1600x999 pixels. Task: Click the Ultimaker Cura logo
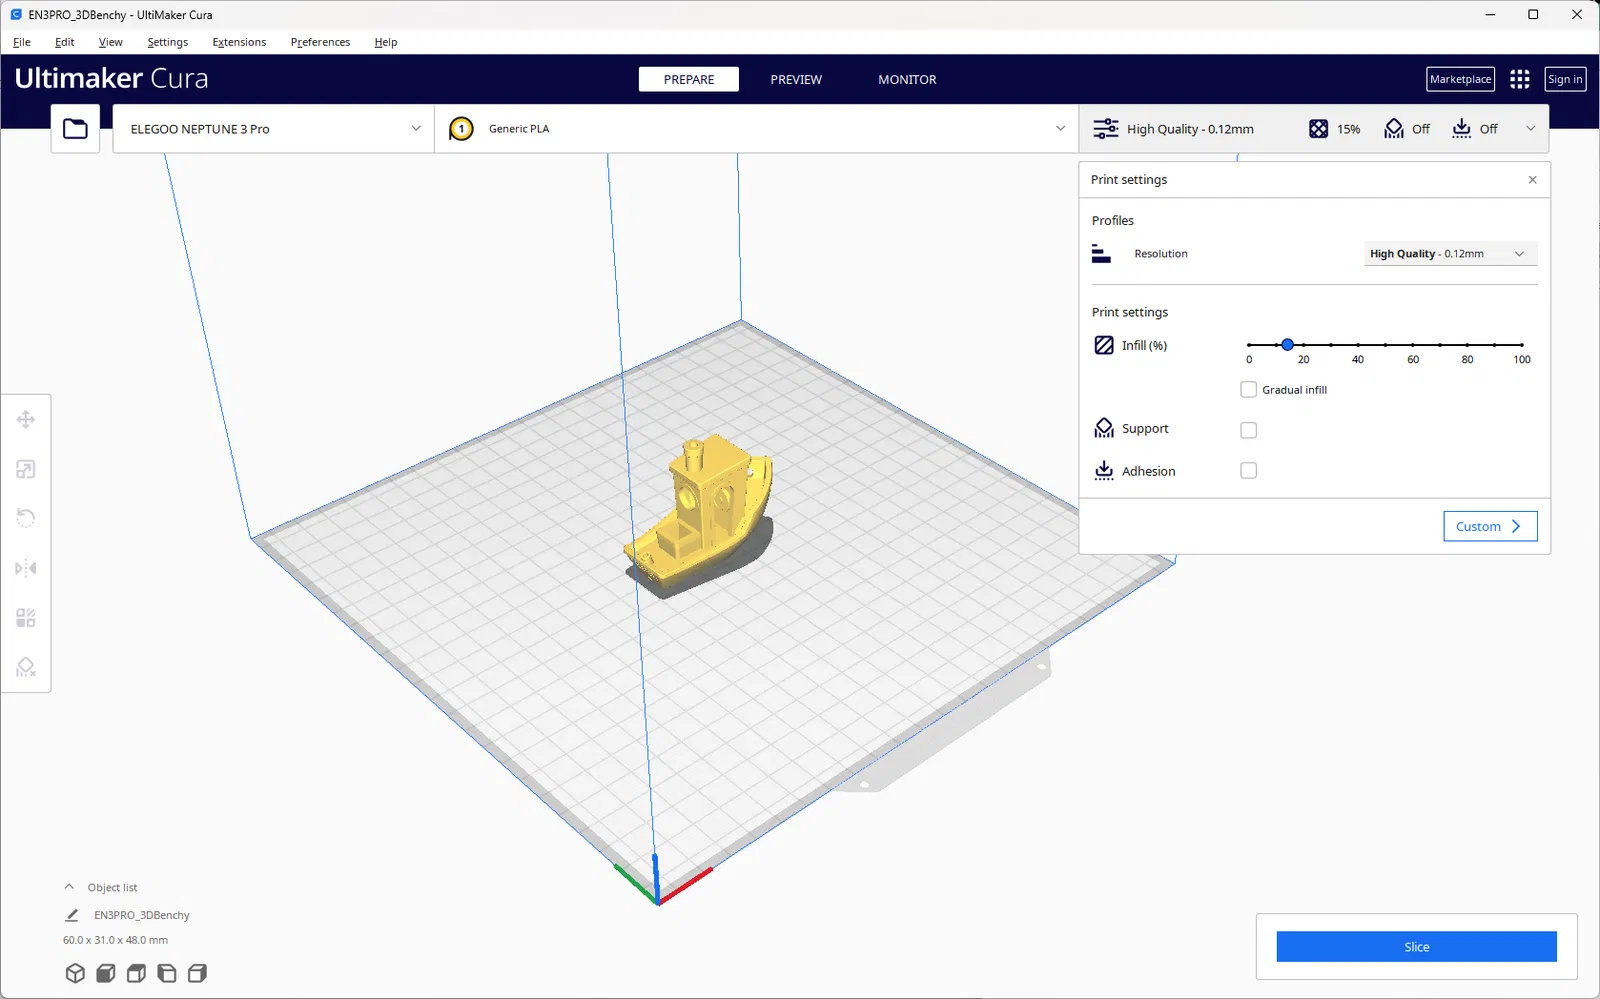pos(111,78)
